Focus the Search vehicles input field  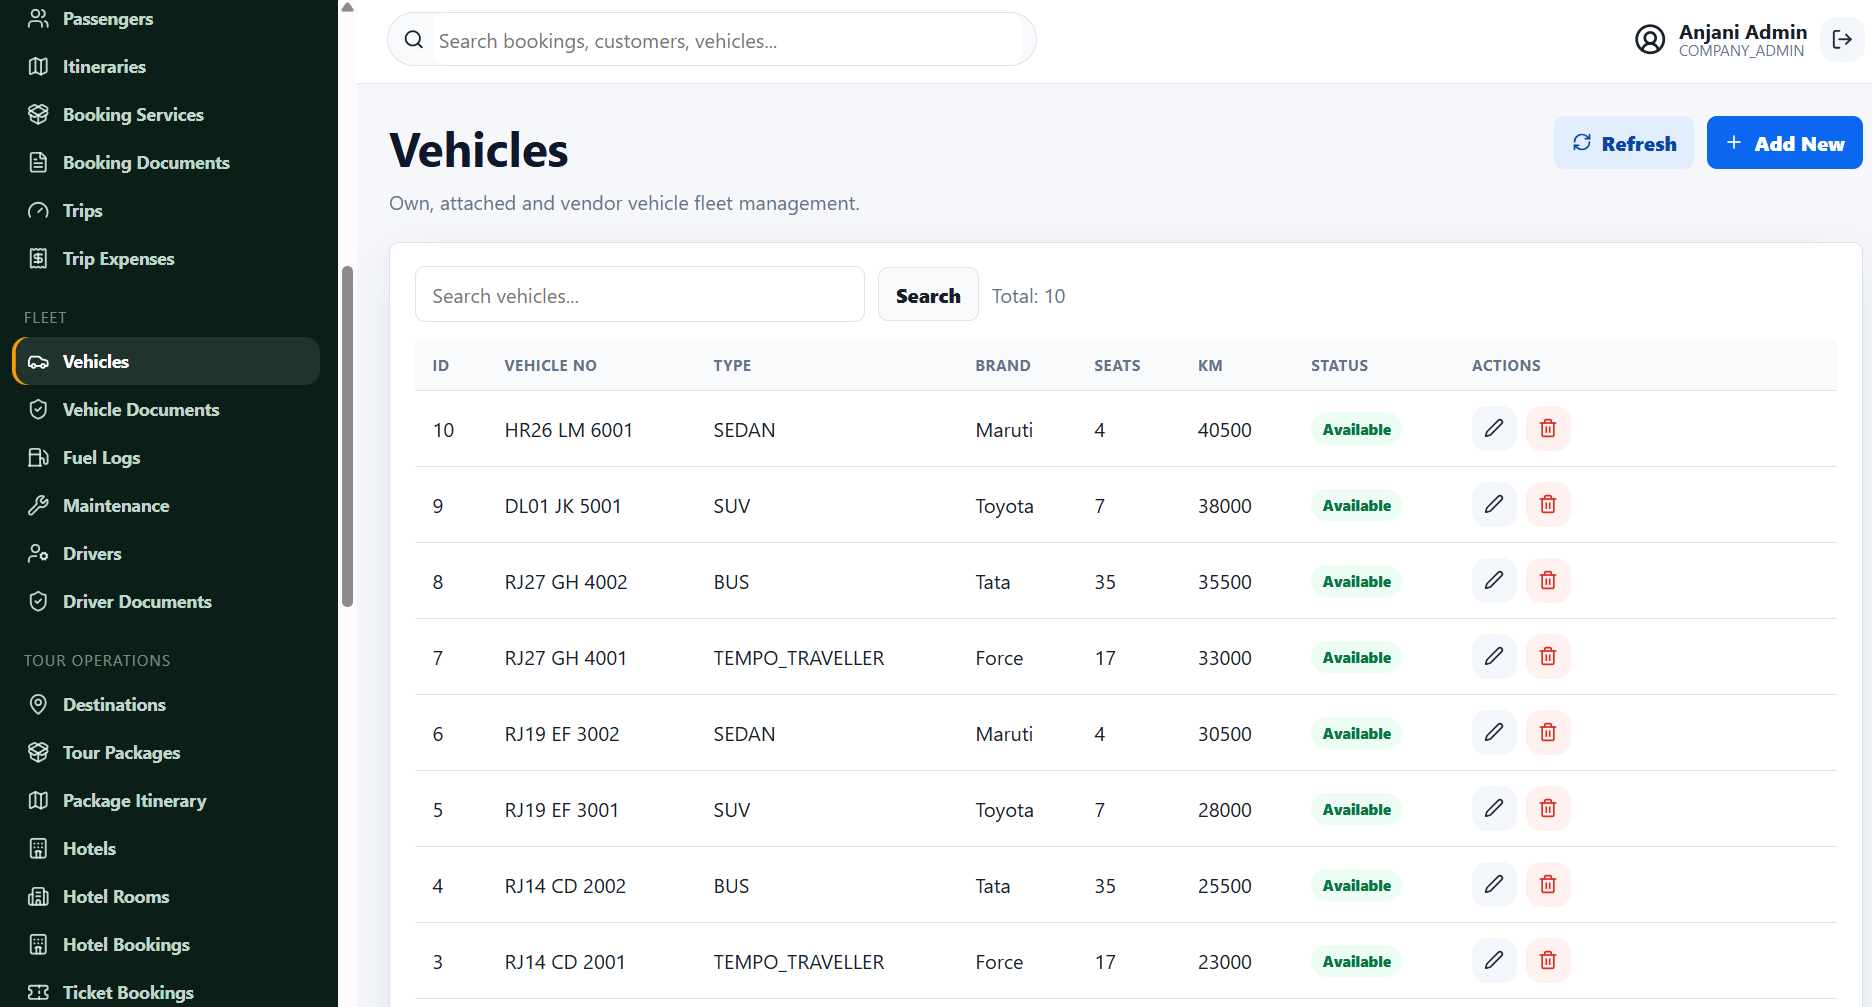(640, 295)
